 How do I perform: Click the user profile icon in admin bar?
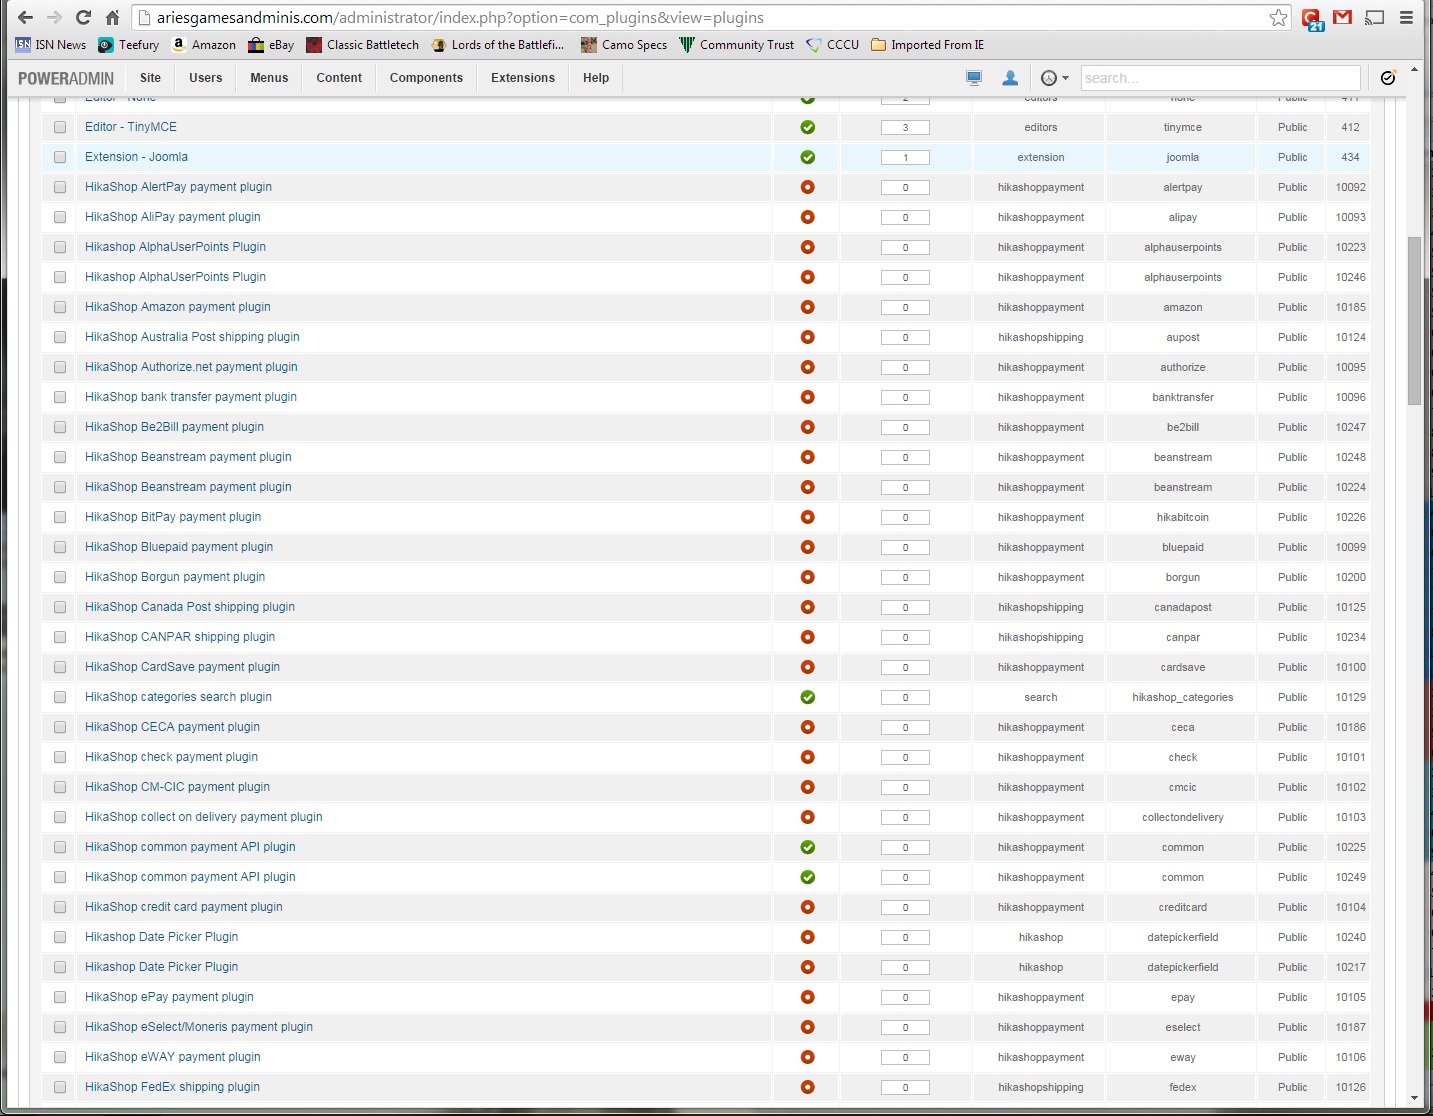pos(1010,78)
